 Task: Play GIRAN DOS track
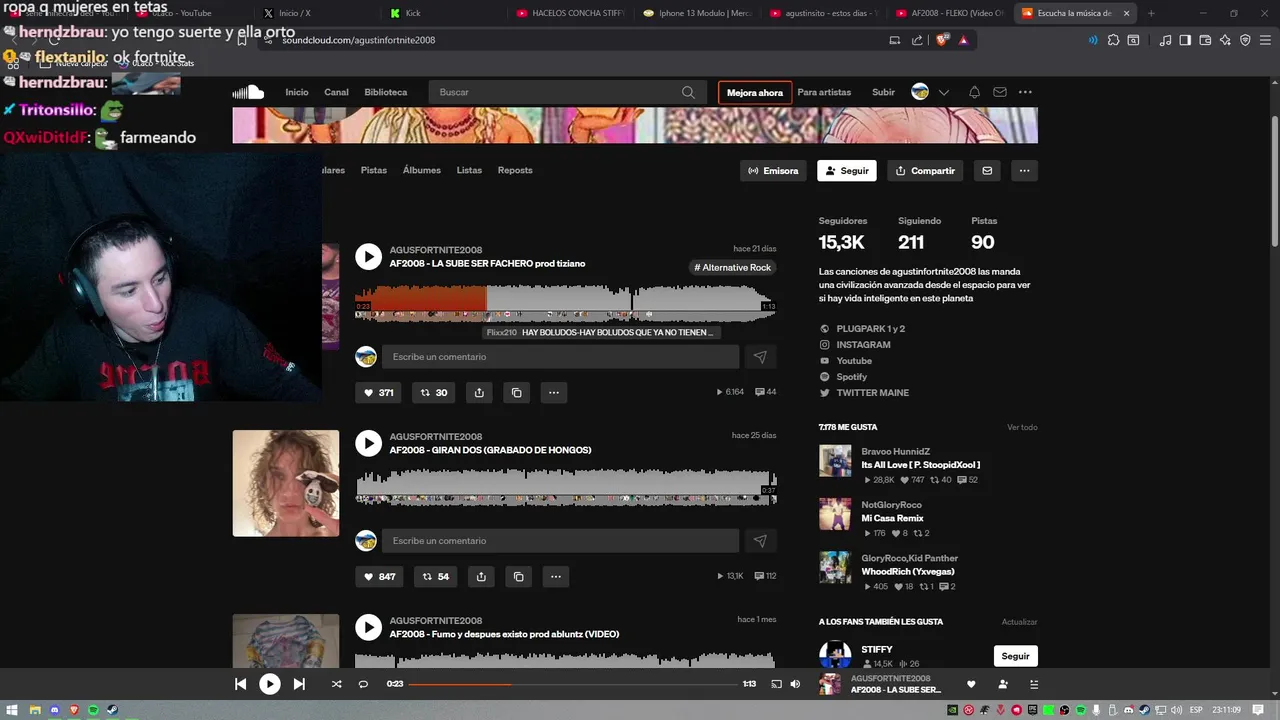(x=368, y=443)
